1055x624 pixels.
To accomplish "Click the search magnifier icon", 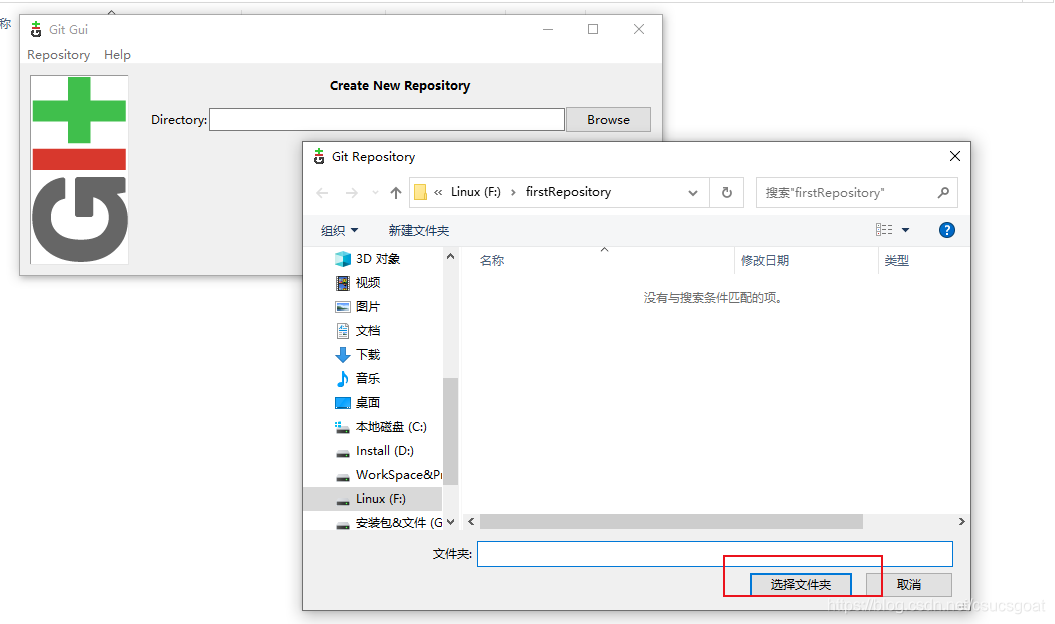I will [943, 193].
